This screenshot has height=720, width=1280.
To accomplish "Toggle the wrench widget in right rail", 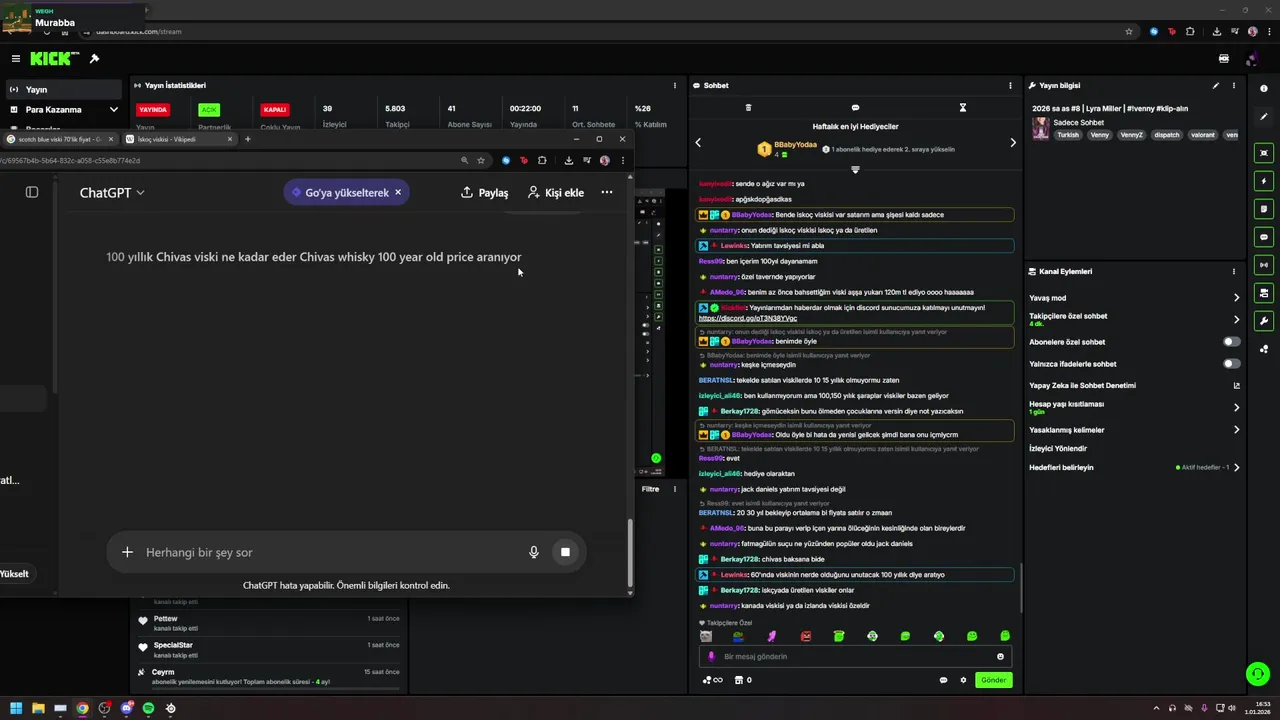I will tap(1264, 321).
